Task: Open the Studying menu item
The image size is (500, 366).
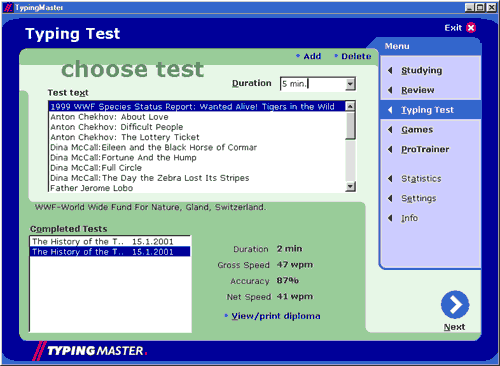Action: tap(422, 70)
